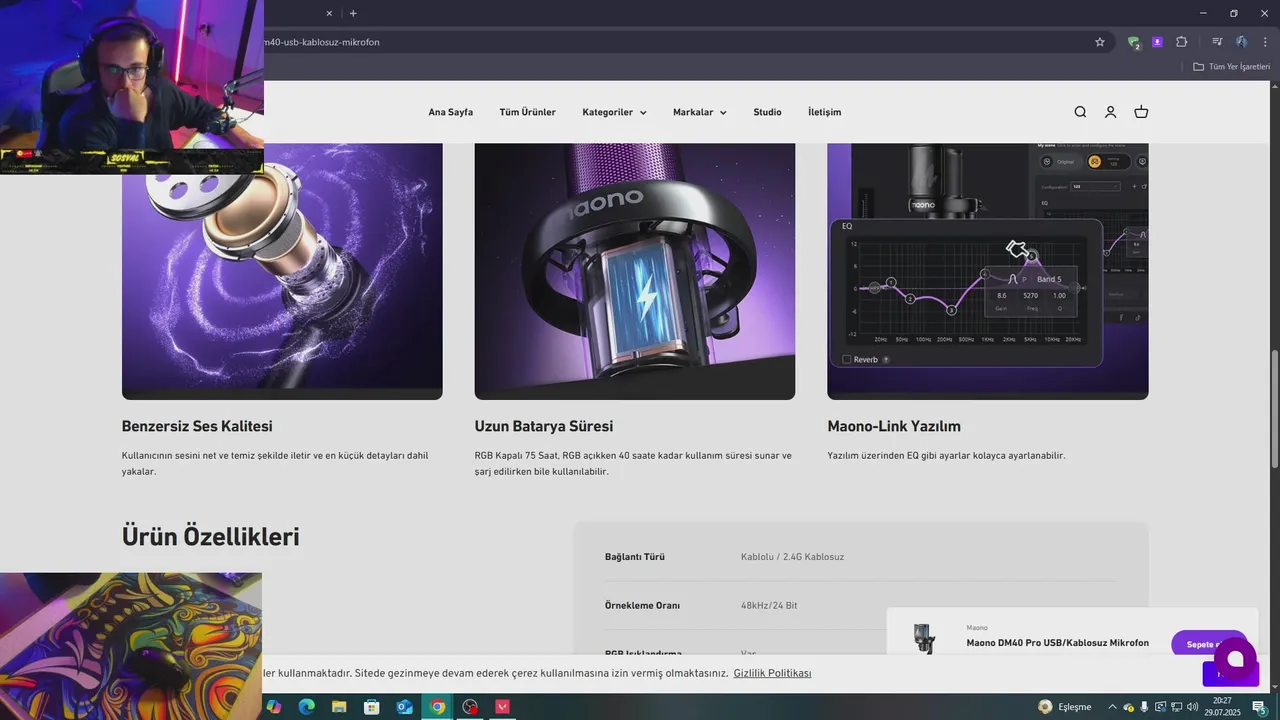Open File Explorer from the taskbar
This screenshot has height=720, width=1280.
(339, 707)
